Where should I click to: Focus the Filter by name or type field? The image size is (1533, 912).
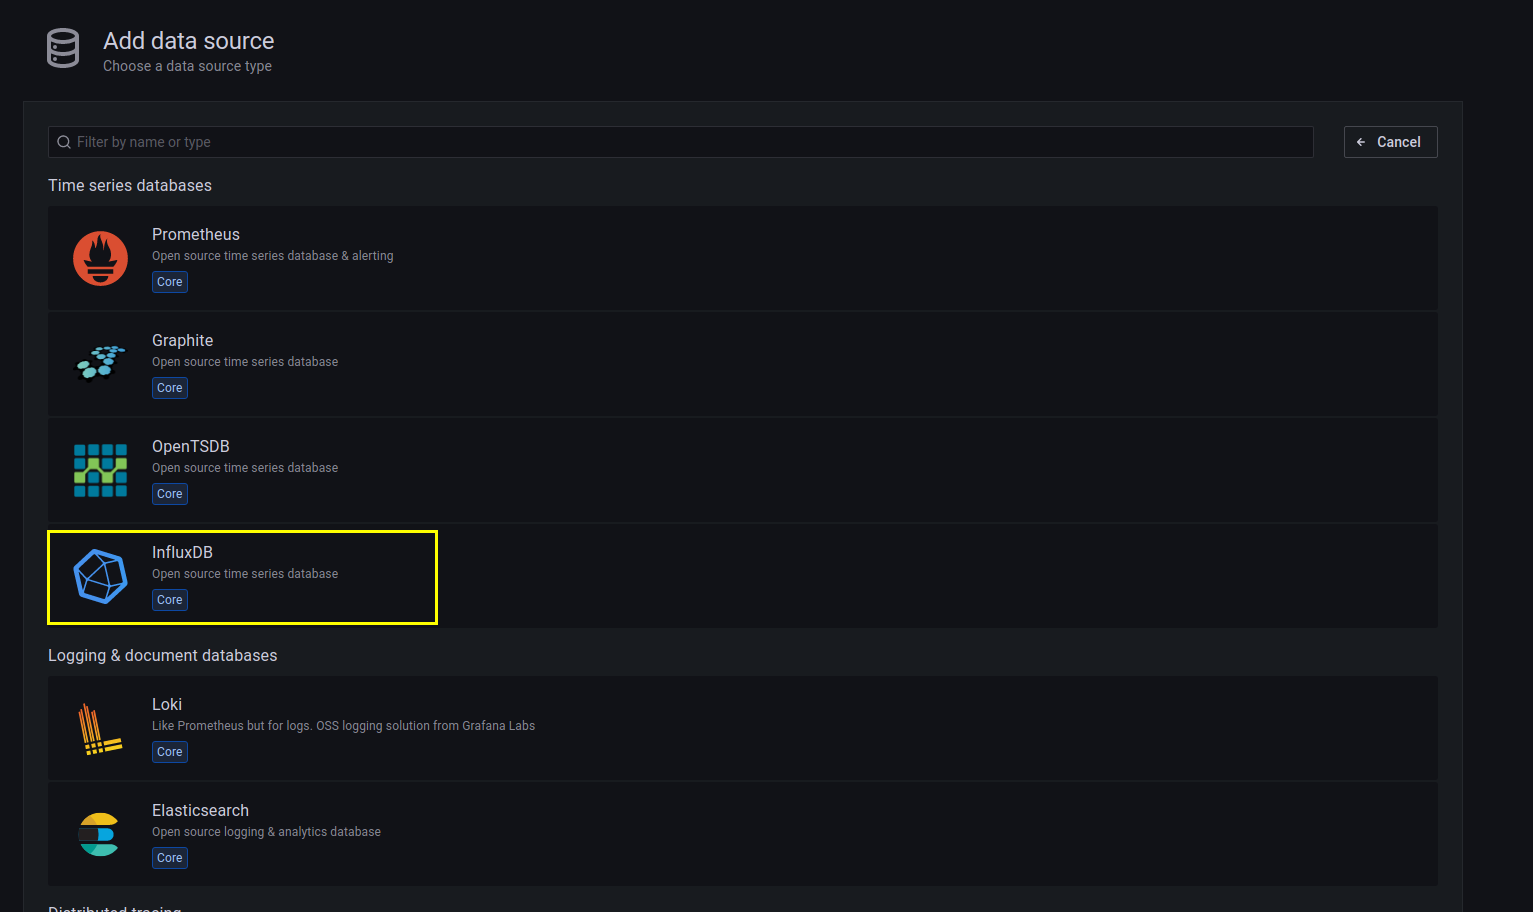(680, 142)
